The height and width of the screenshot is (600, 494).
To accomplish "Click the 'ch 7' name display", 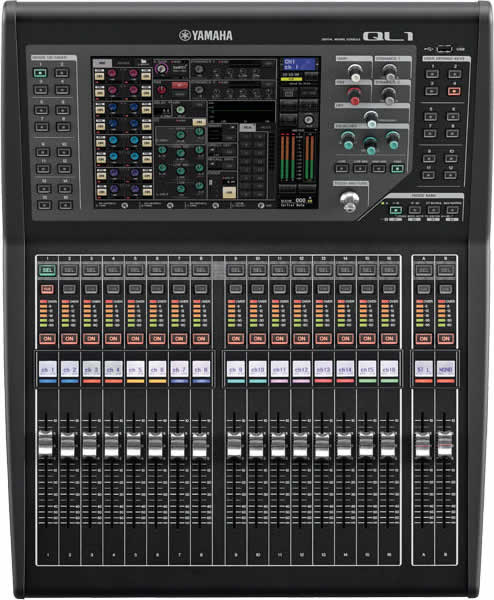I will [x=179, y=370].
